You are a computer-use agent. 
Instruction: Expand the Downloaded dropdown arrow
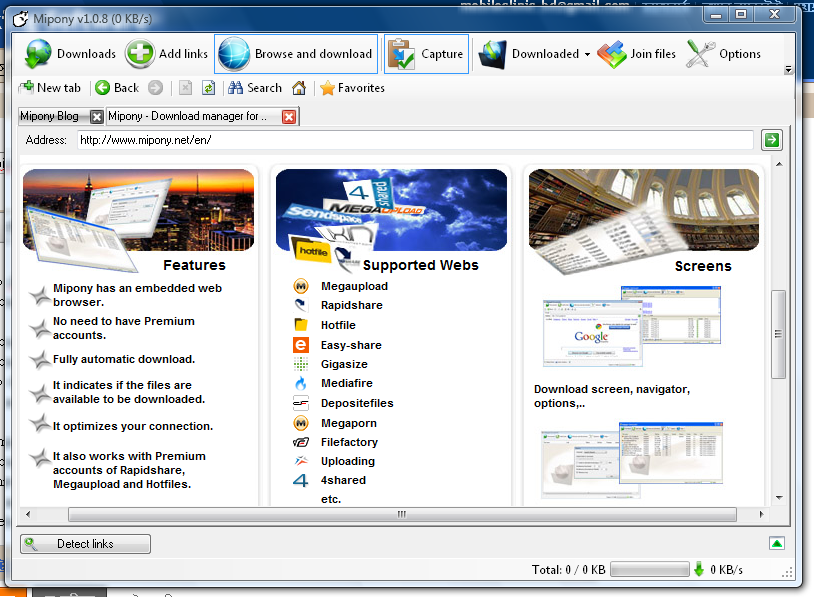[587, 55]
